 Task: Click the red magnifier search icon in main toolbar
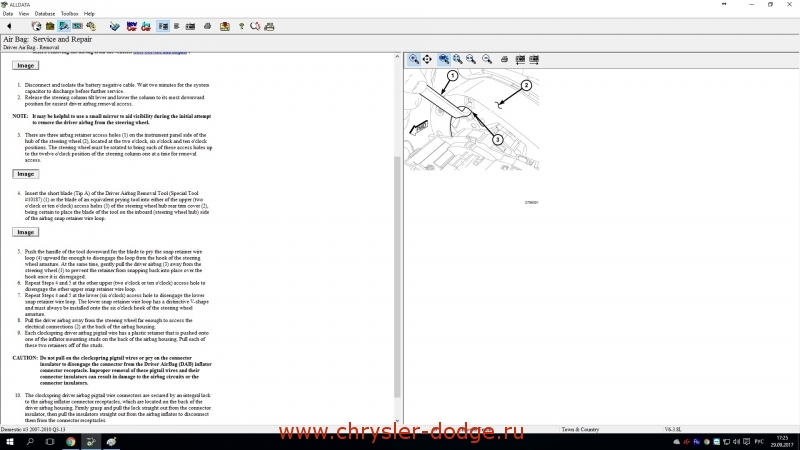click(x=255, y=26)
